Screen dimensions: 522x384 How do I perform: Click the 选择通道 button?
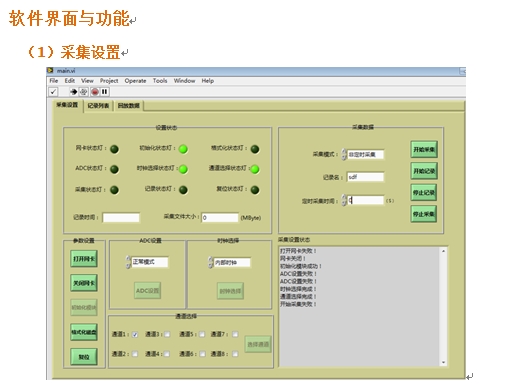(x=258, y=344)
